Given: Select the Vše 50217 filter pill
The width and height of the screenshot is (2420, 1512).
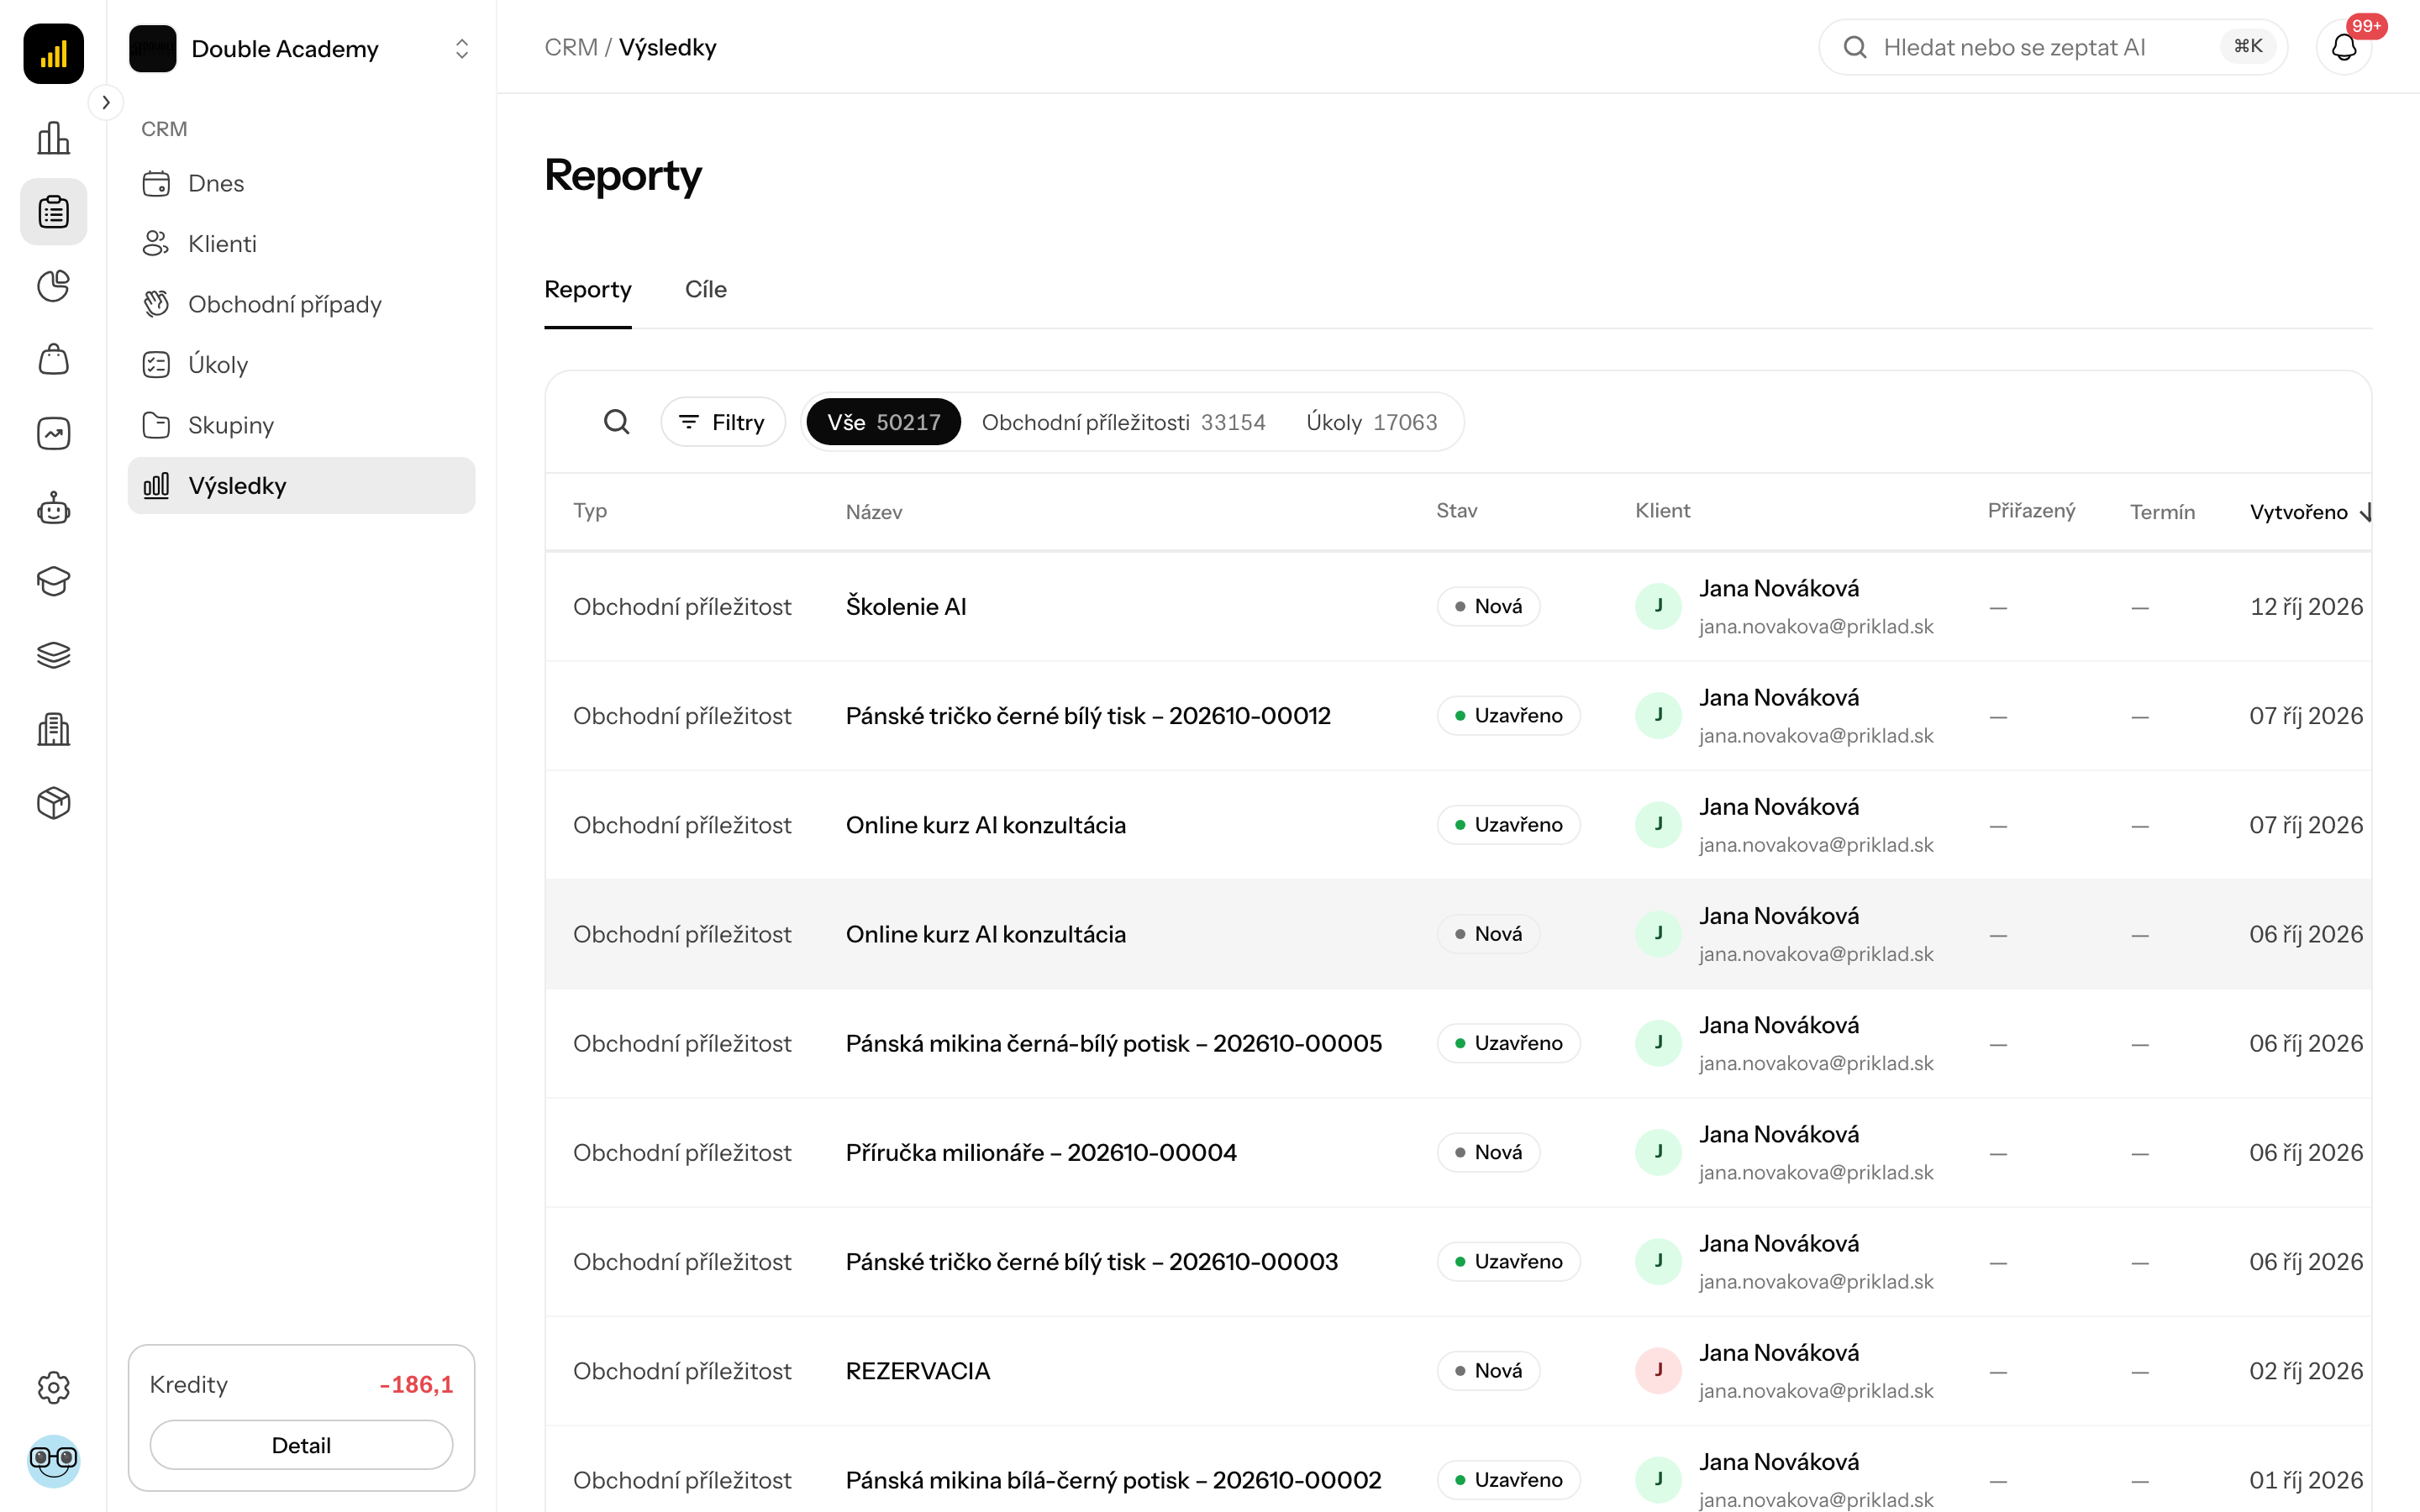Looking at the screenshot, I should (884, 422).
